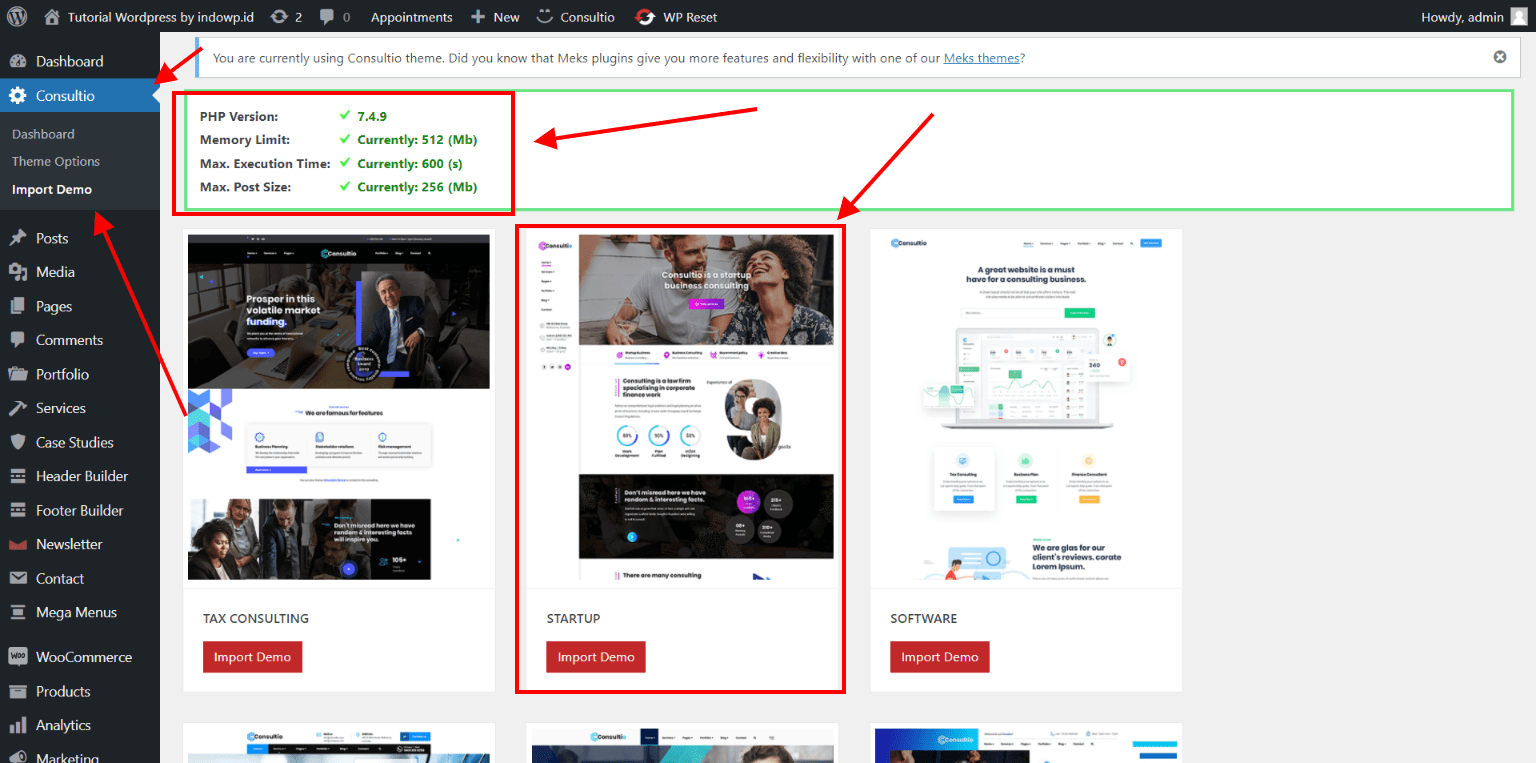Open the Meks themes link in notice
Screen dimensions: 1536x763
981,57
